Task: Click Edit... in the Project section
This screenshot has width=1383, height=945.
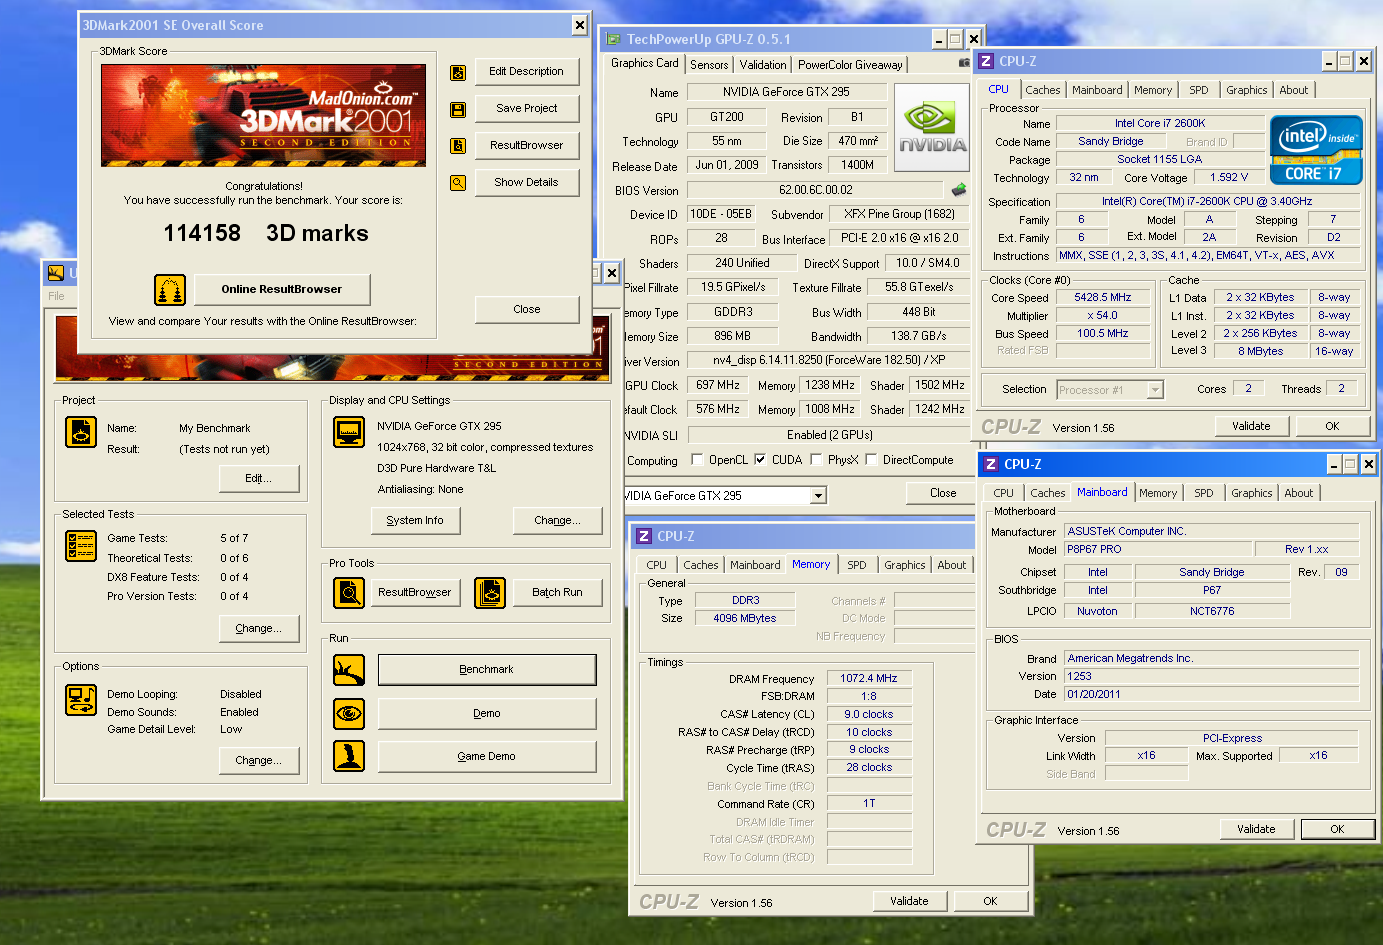Action: click(x=259, y=479)
